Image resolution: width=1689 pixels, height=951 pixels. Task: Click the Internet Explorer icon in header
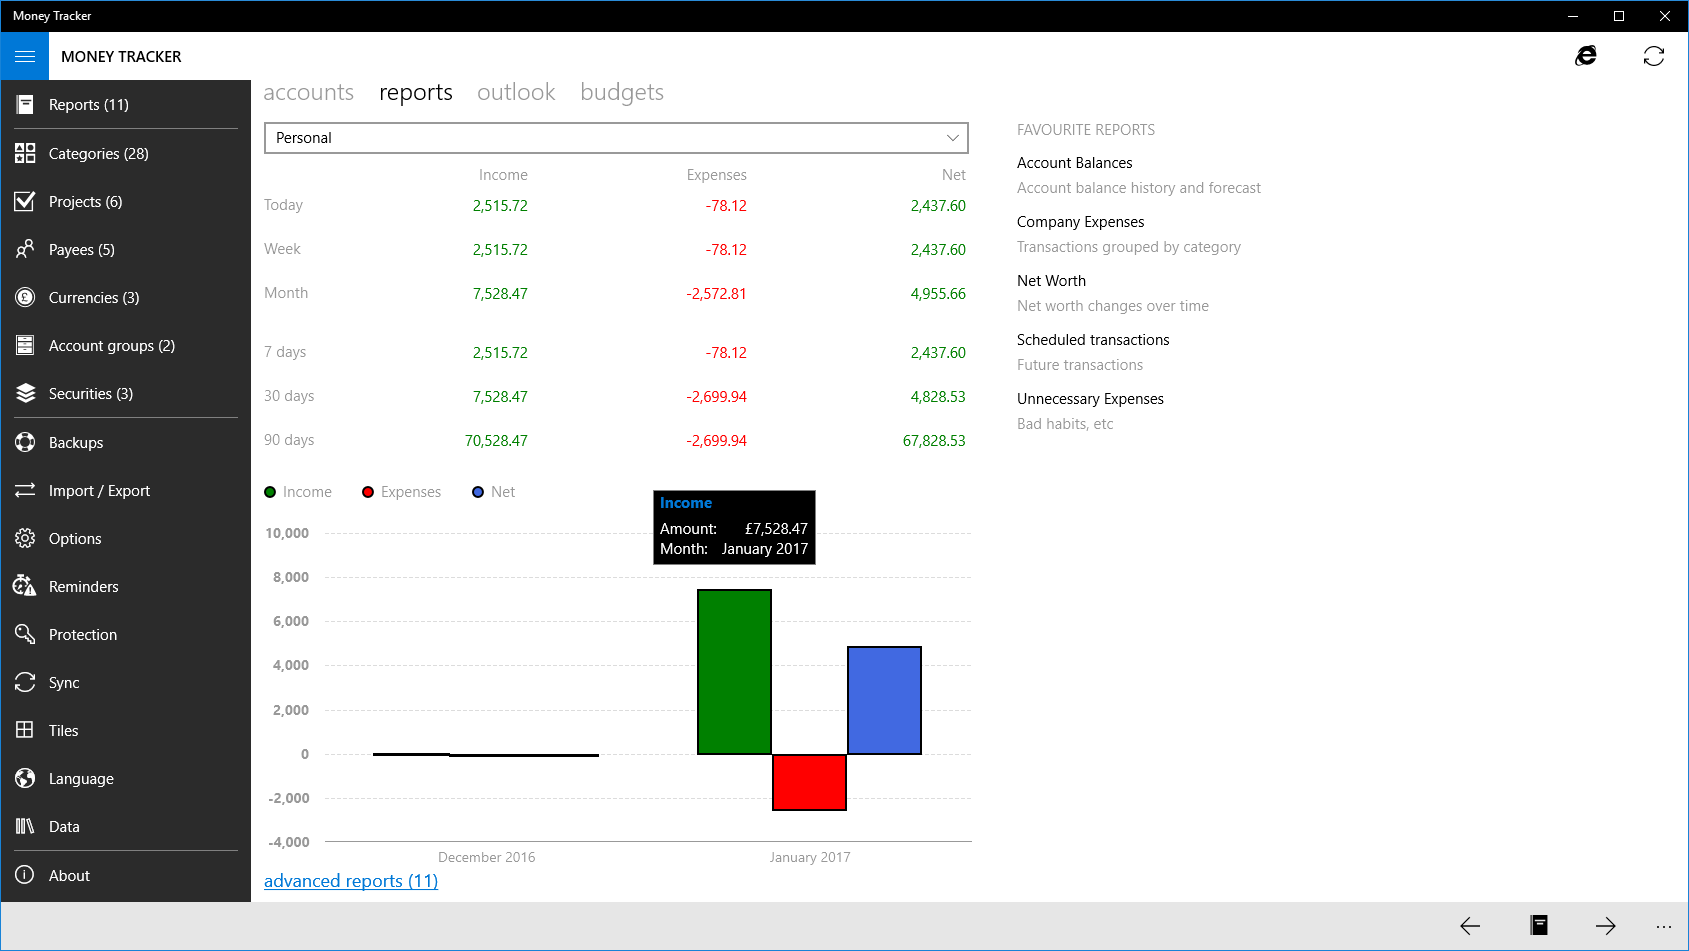1586,56
